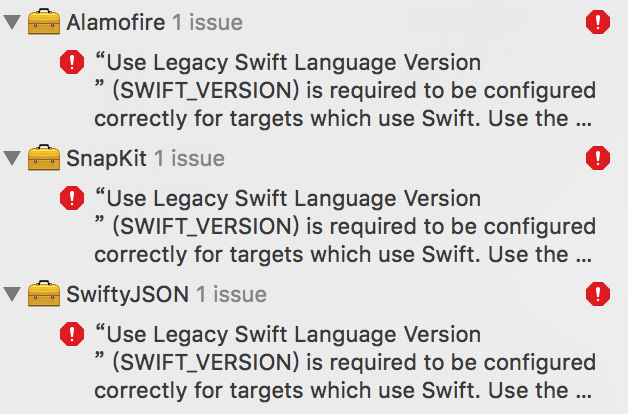The width and height of the screenshot is (628, 414).
Task: Click the "1 issue" count next to Alamofire
Action: [x=207, y=22]
